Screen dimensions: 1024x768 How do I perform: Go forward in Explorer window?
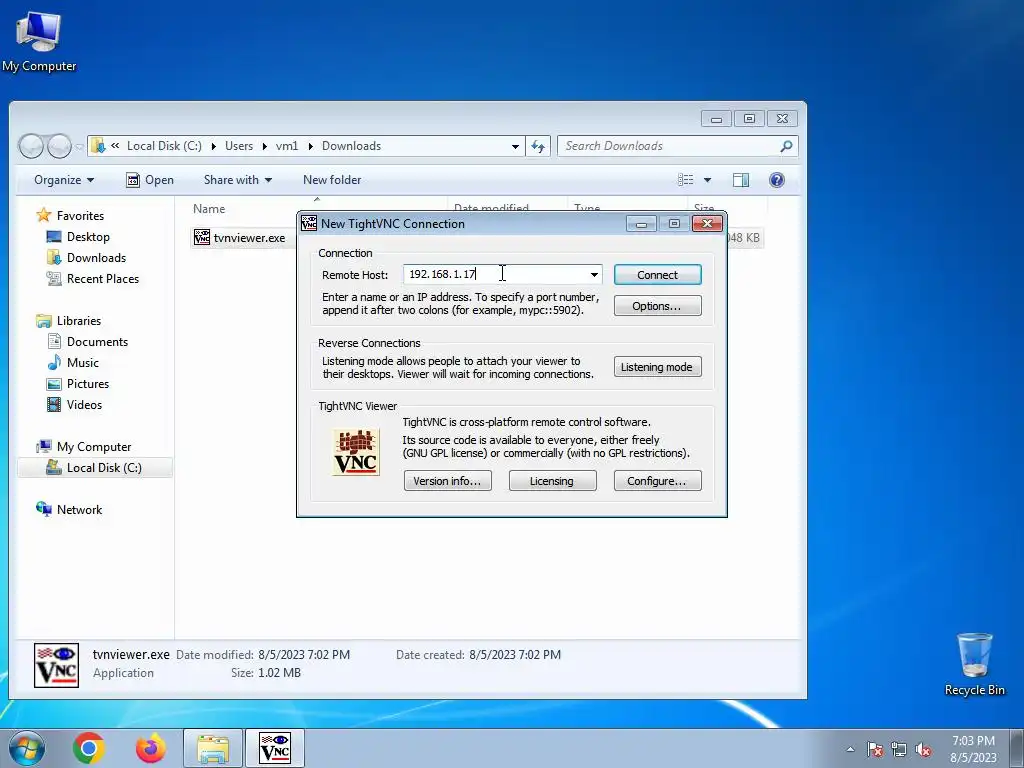tap(59, 146)
